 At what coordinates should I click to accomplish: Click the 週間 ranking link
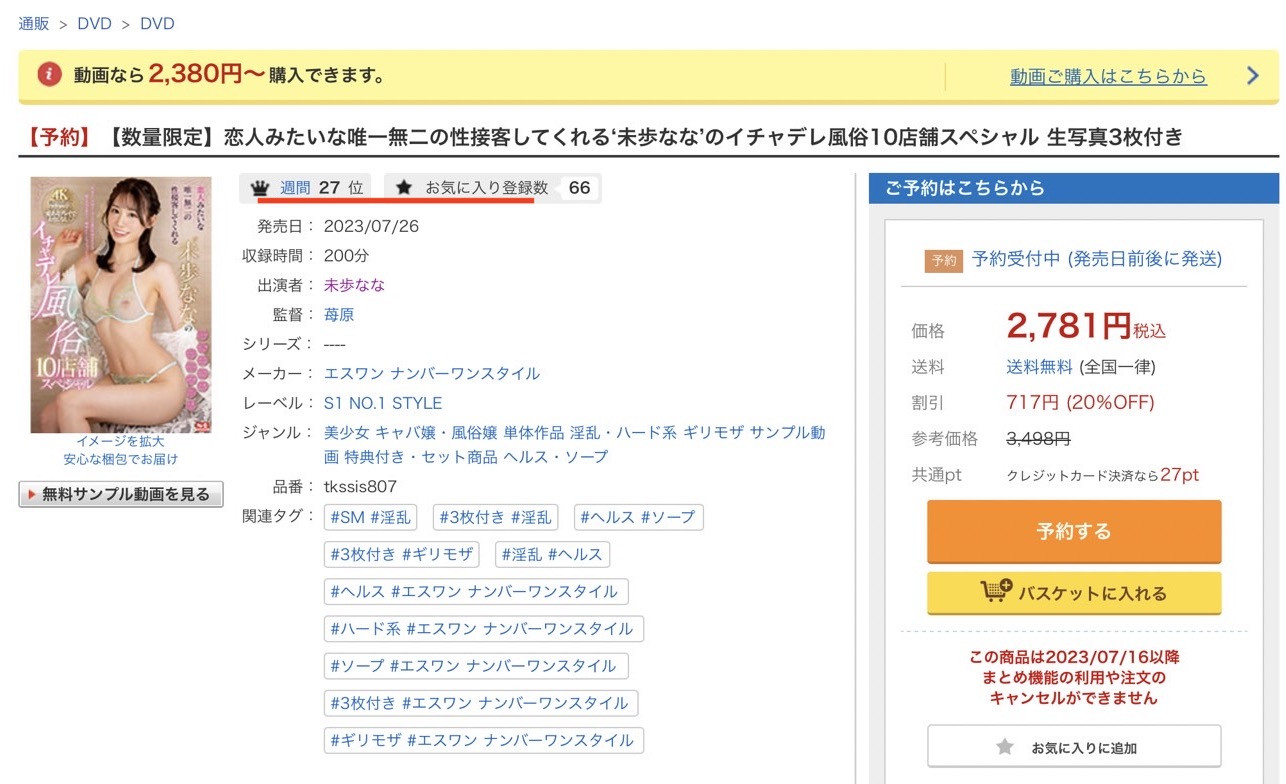[295, 187]
